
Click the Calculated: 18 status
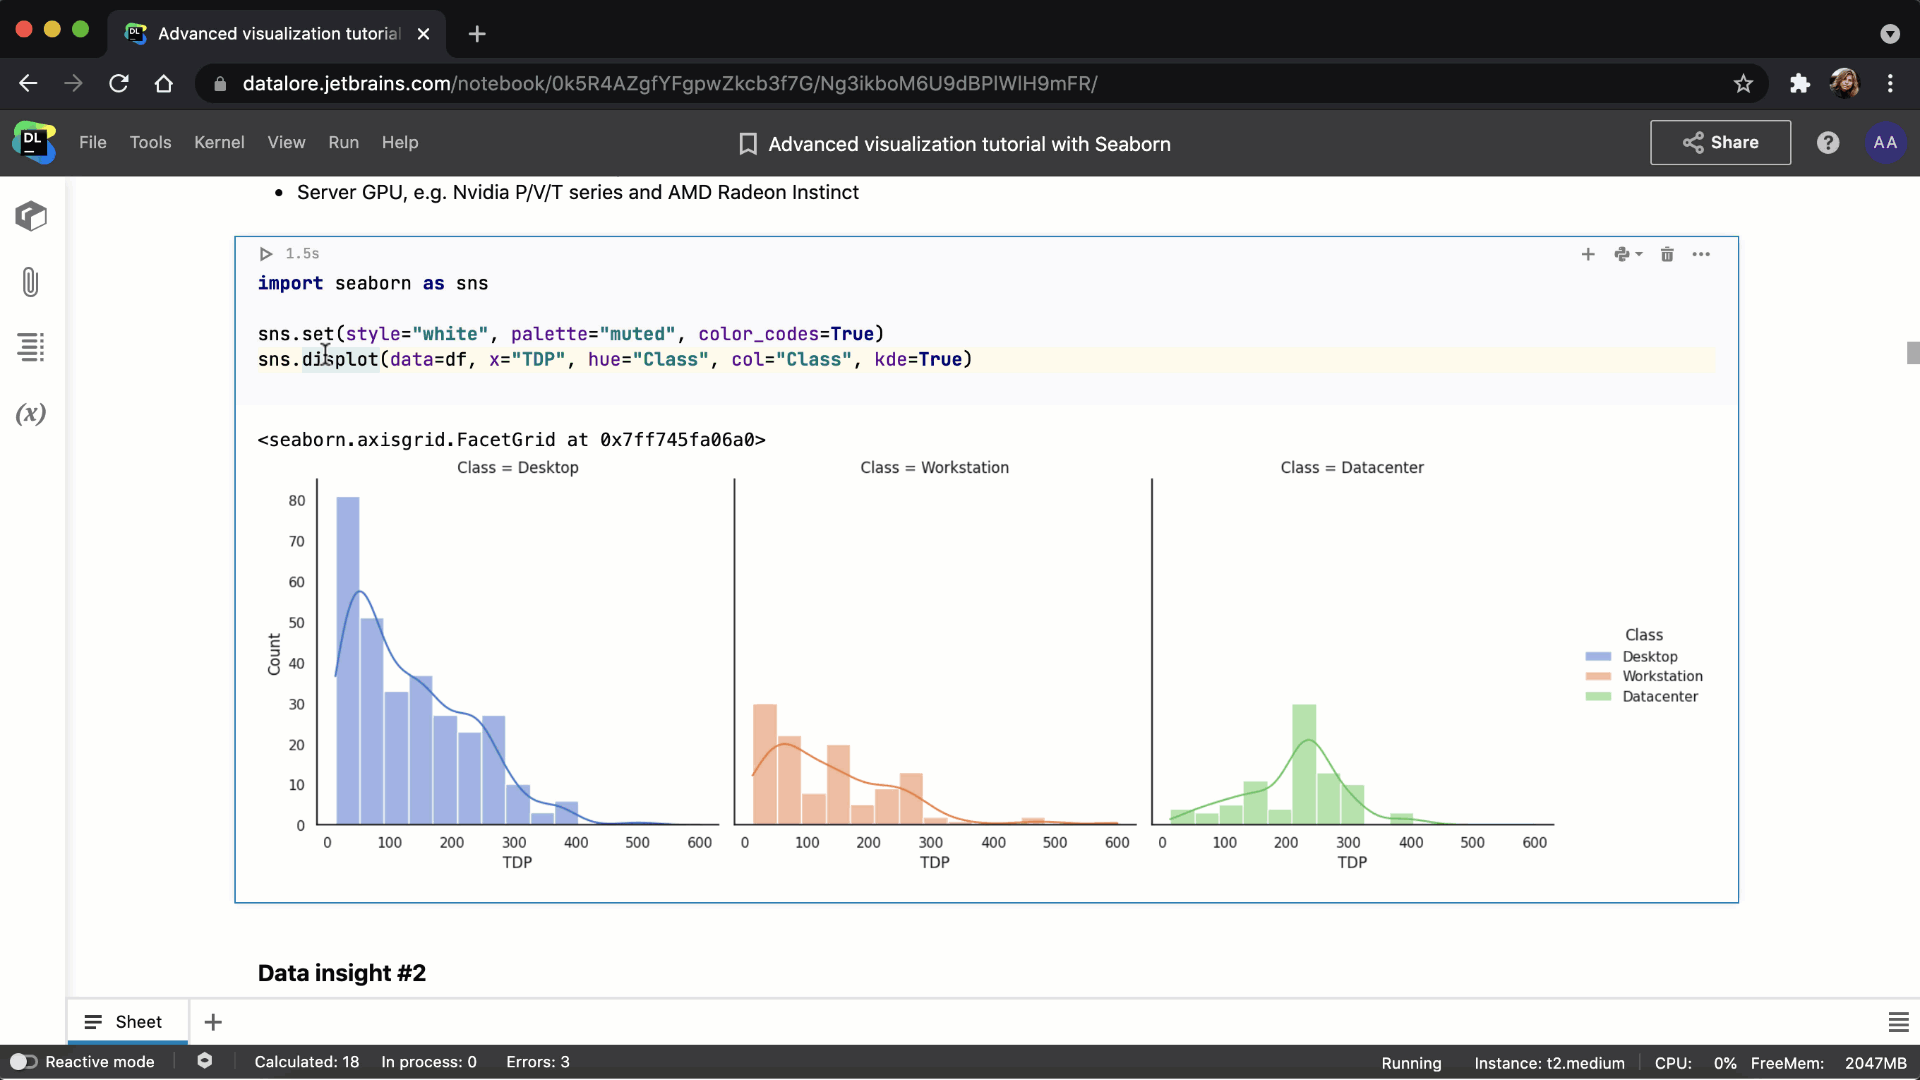click(x=307, y=1062)
